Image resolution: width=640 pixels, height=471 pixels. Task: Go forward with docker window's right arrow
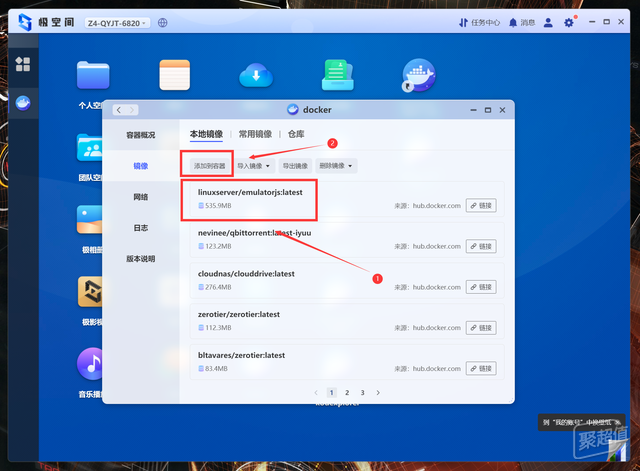(x=132, y=110)
